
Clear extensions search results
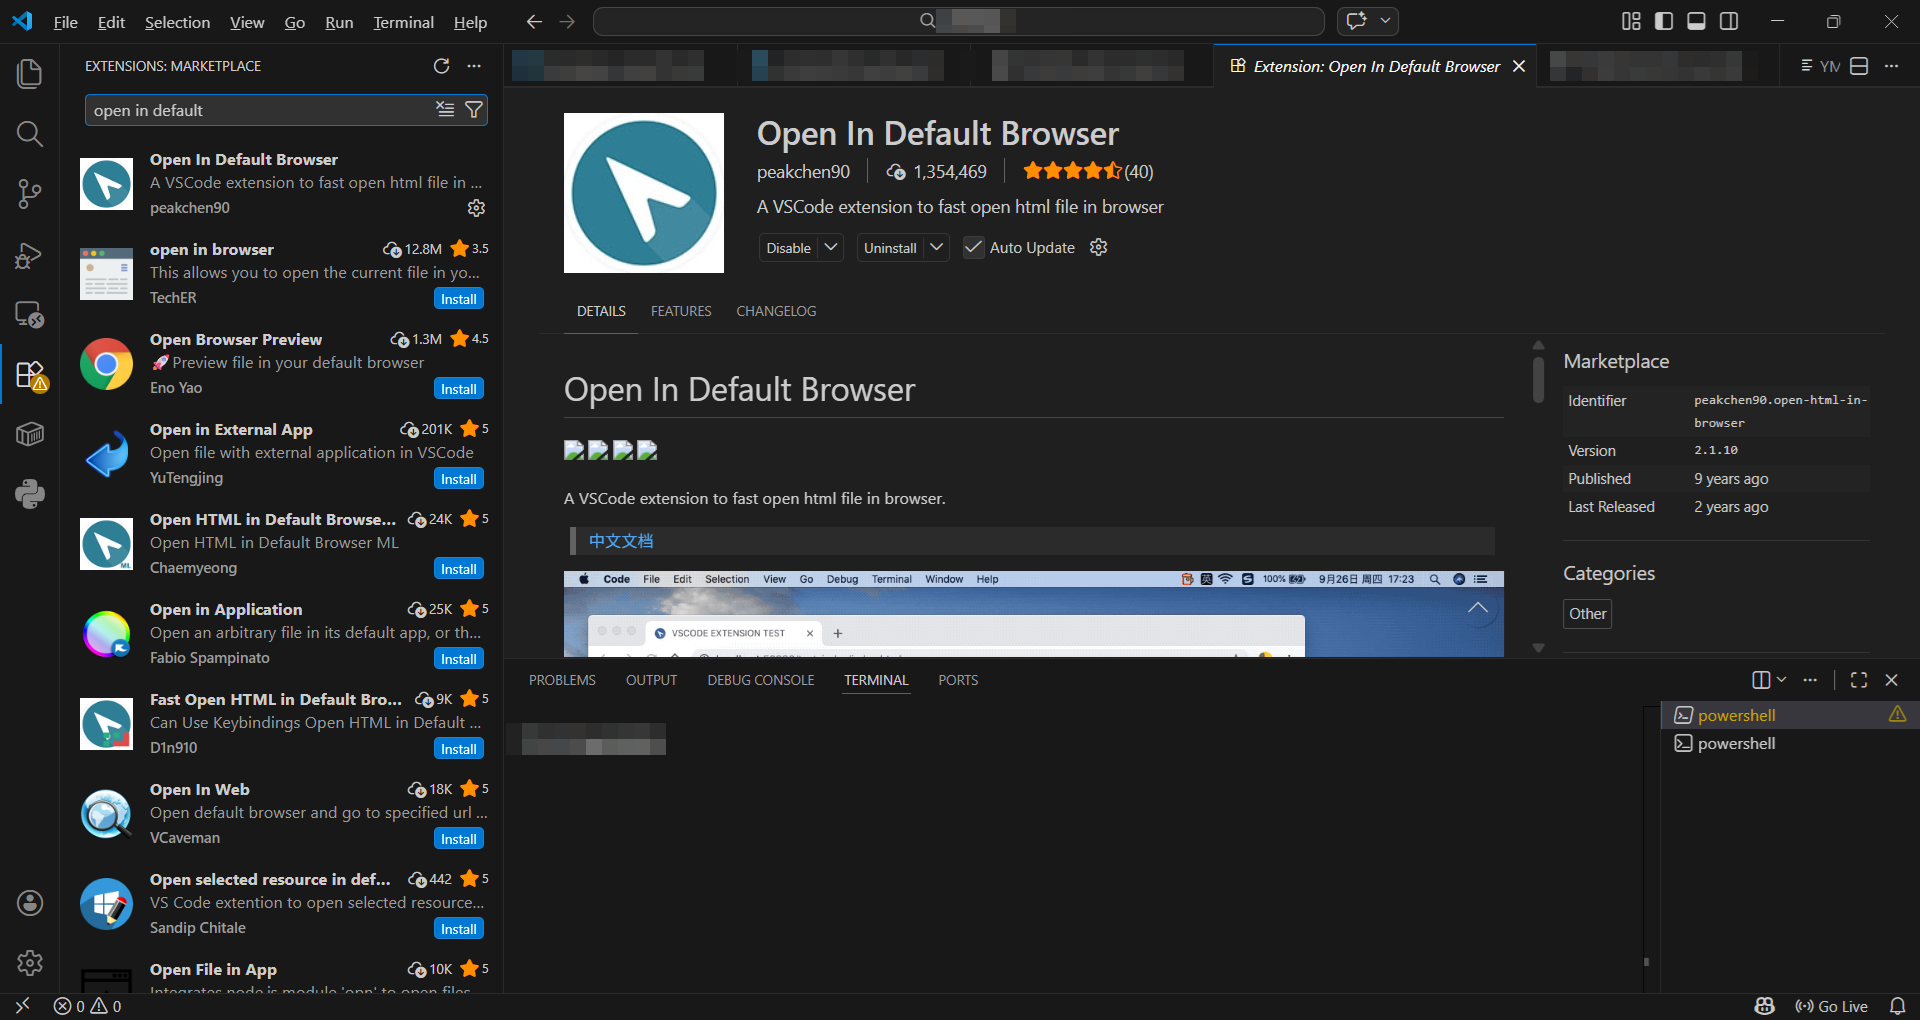coord(445,110)
